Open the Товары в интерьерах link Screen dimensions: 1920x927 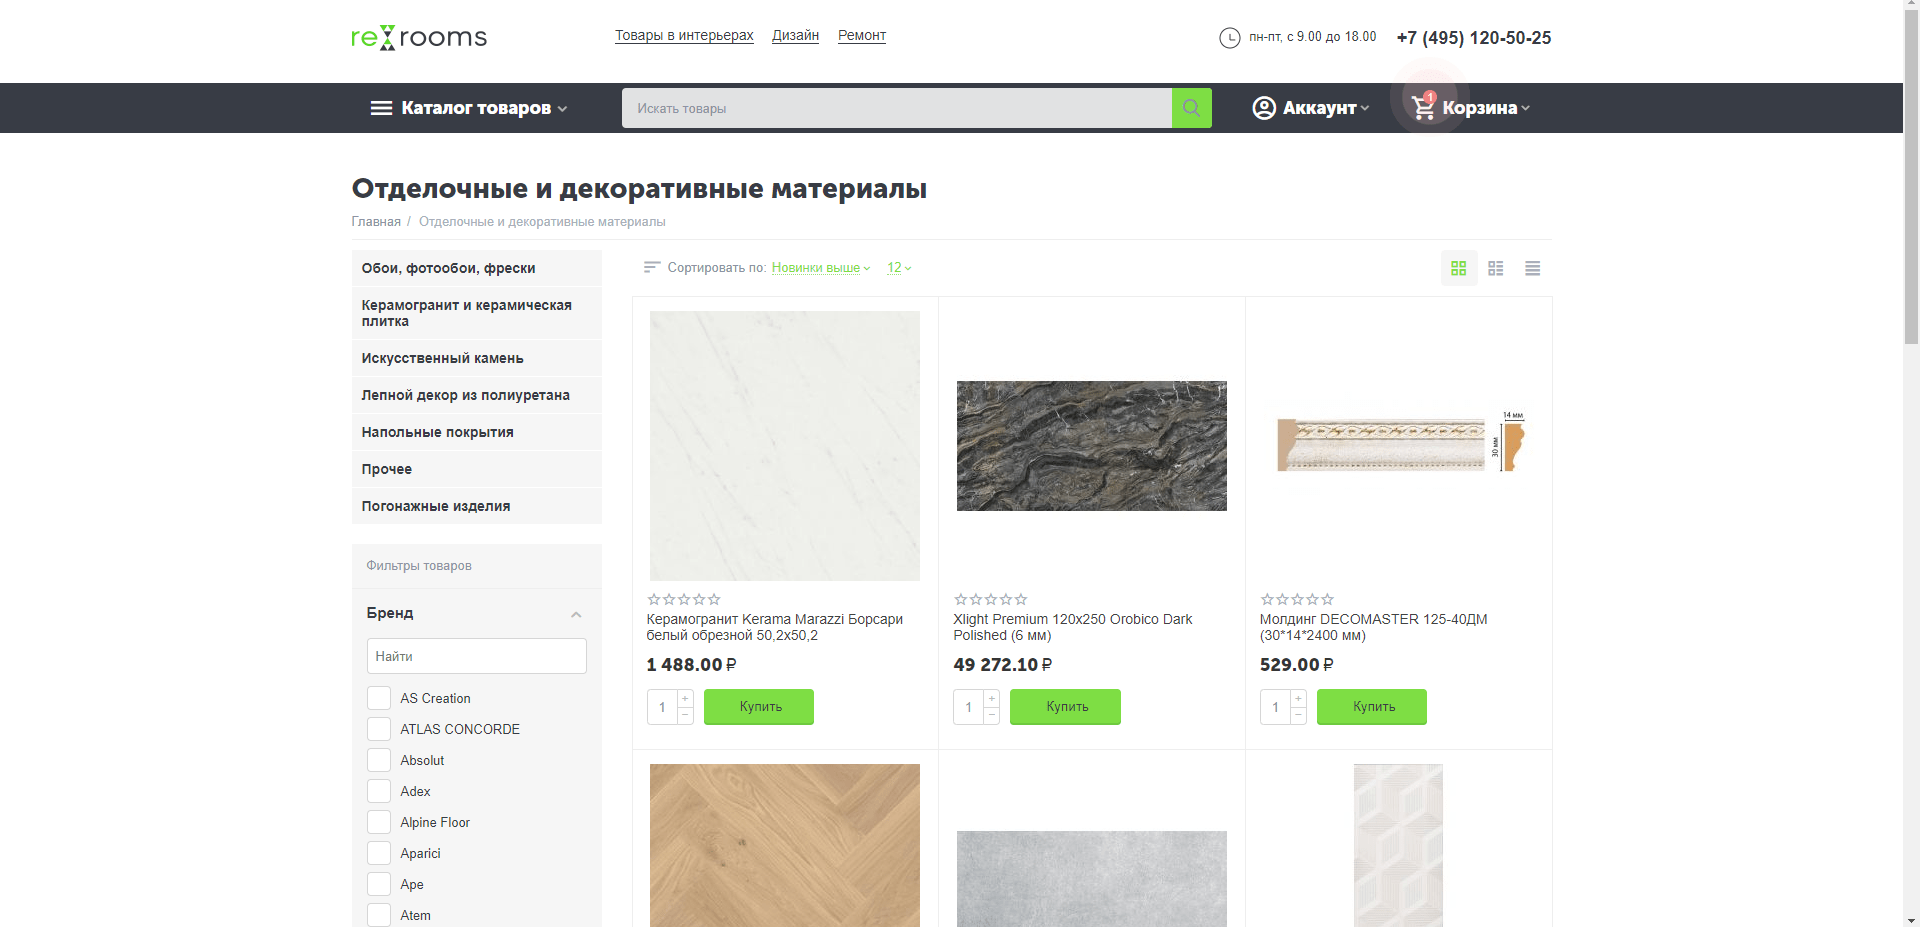684,35
